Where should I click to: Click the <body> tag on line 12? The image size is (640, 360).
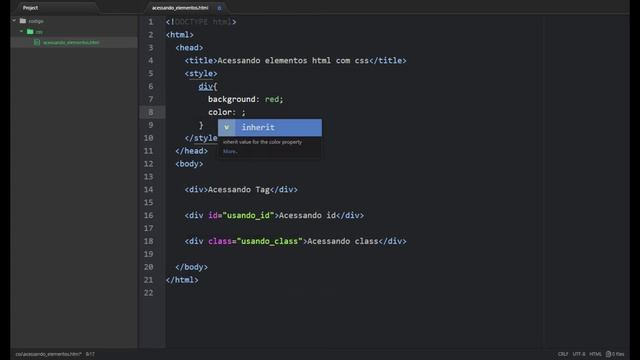click(189, 164)
